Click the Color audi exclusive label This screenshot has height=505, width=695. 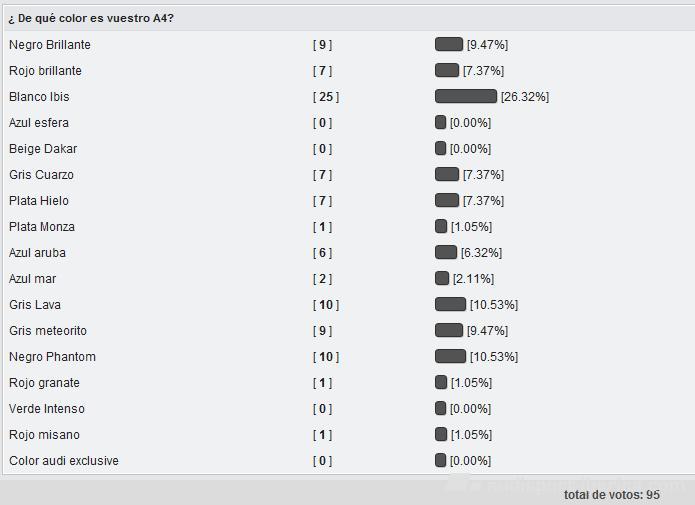pyautogui.click(x=64, y=461)
